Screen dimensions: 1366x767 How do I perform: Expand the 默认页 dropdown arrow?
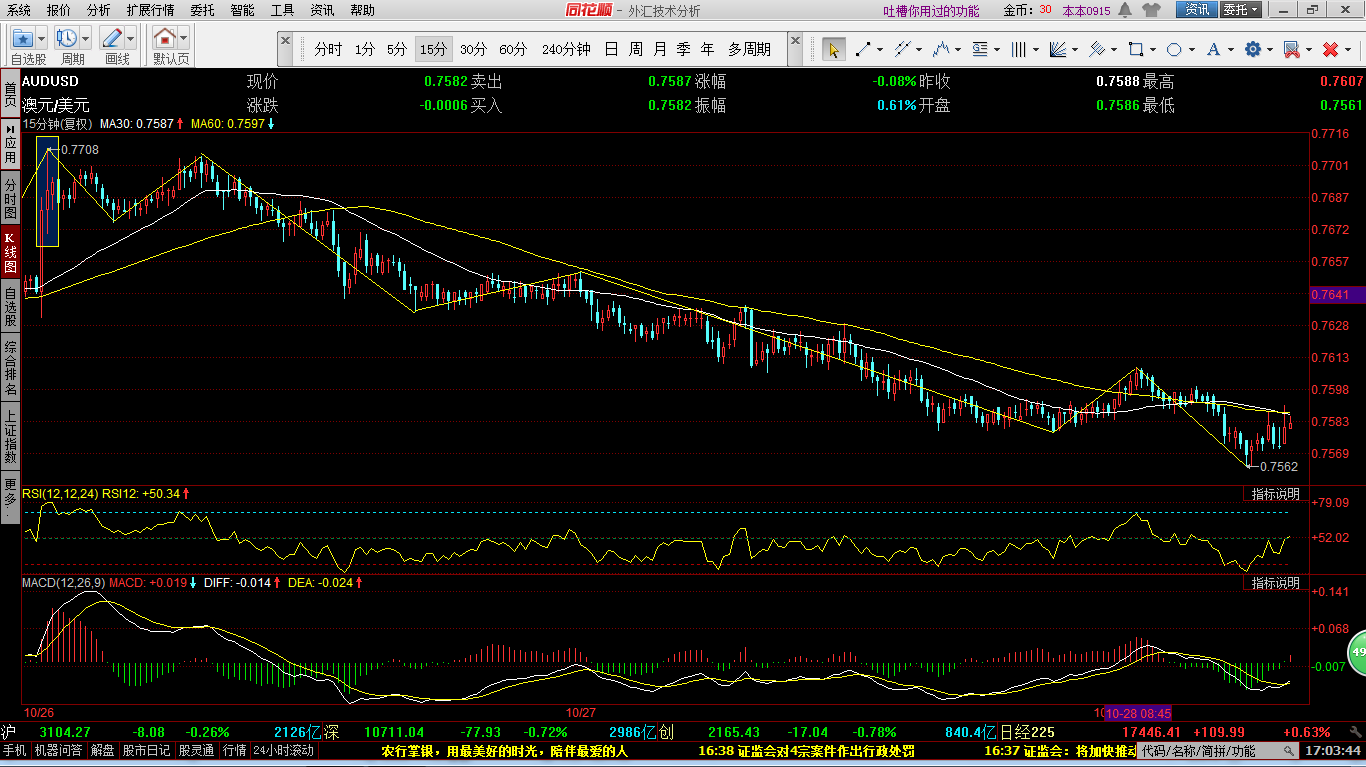click(x=183, y=38)
